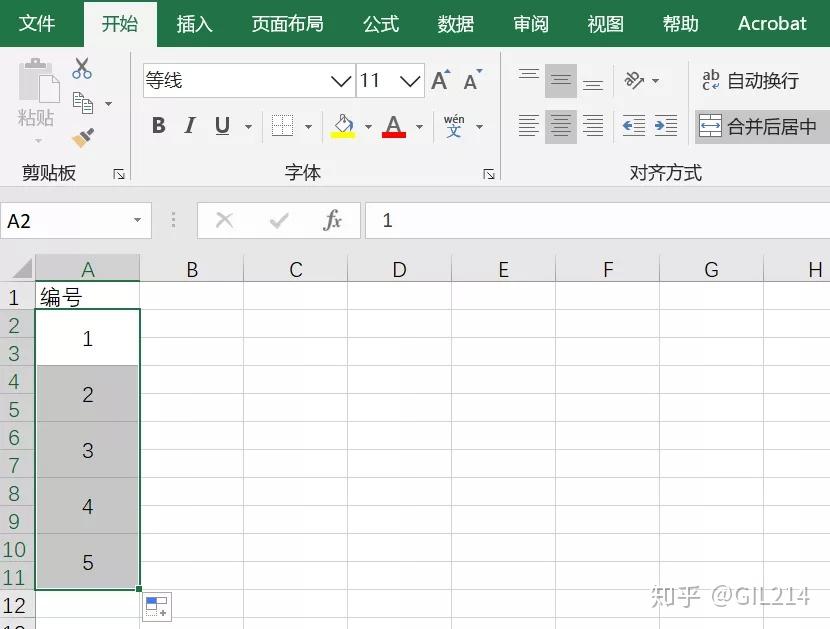This screenshot has width=830, height=629.
Task: Cancel entry with X in formula bar
Action: tap(224, 220)
